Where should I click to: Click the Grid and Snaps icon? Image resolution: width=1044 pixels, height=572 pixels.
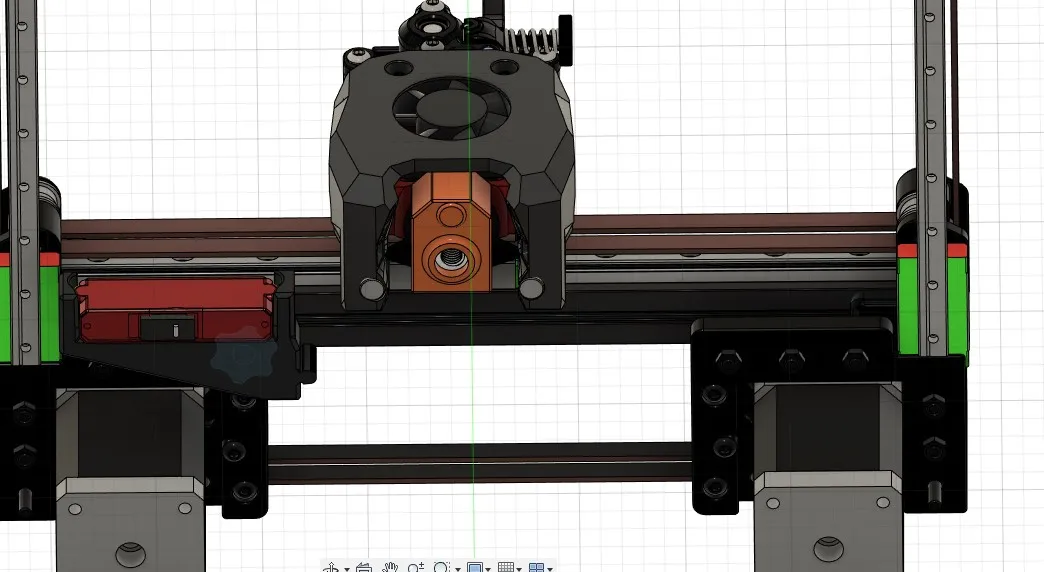pos(505,567)
